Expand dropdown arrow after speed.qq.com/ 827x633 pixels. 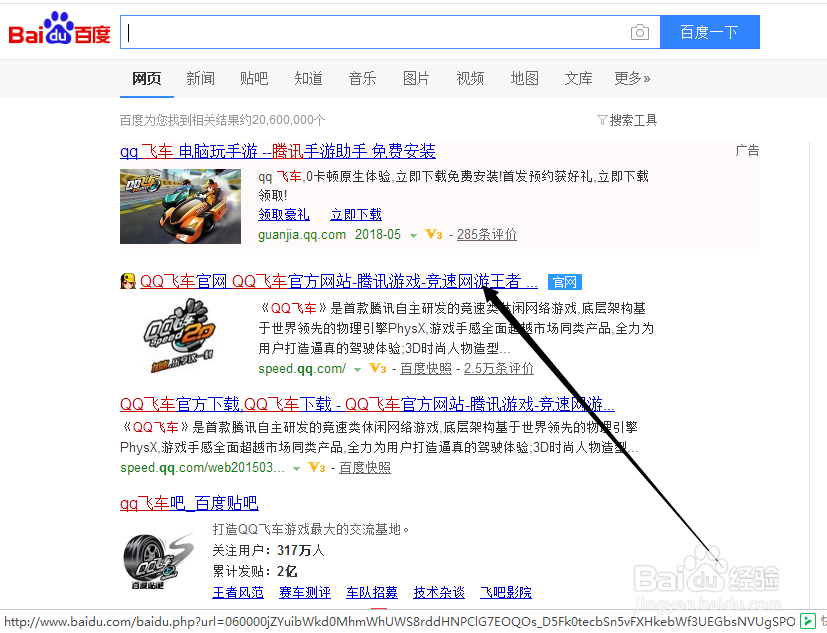pyautogui.click(x=357, y=370)
